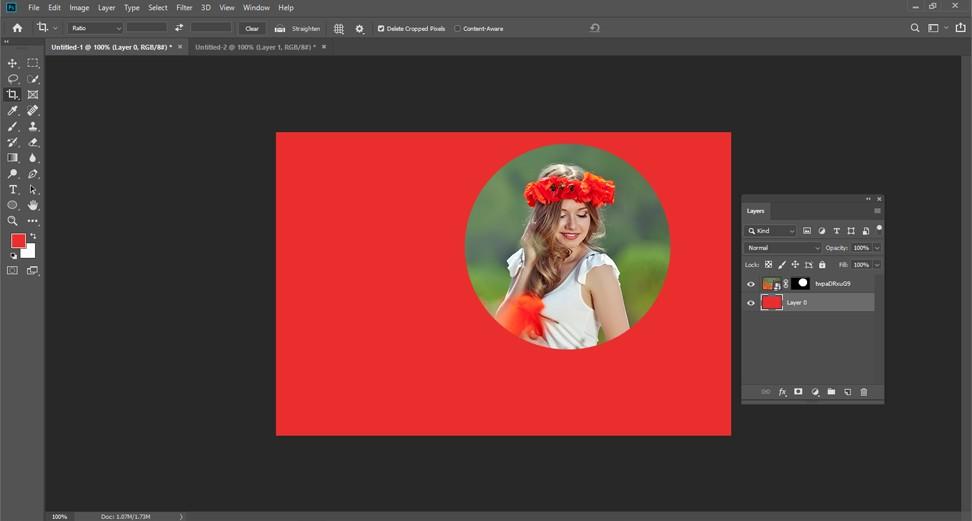
Task: Toggle lock all for layer
Action: (x=822, y=265)
